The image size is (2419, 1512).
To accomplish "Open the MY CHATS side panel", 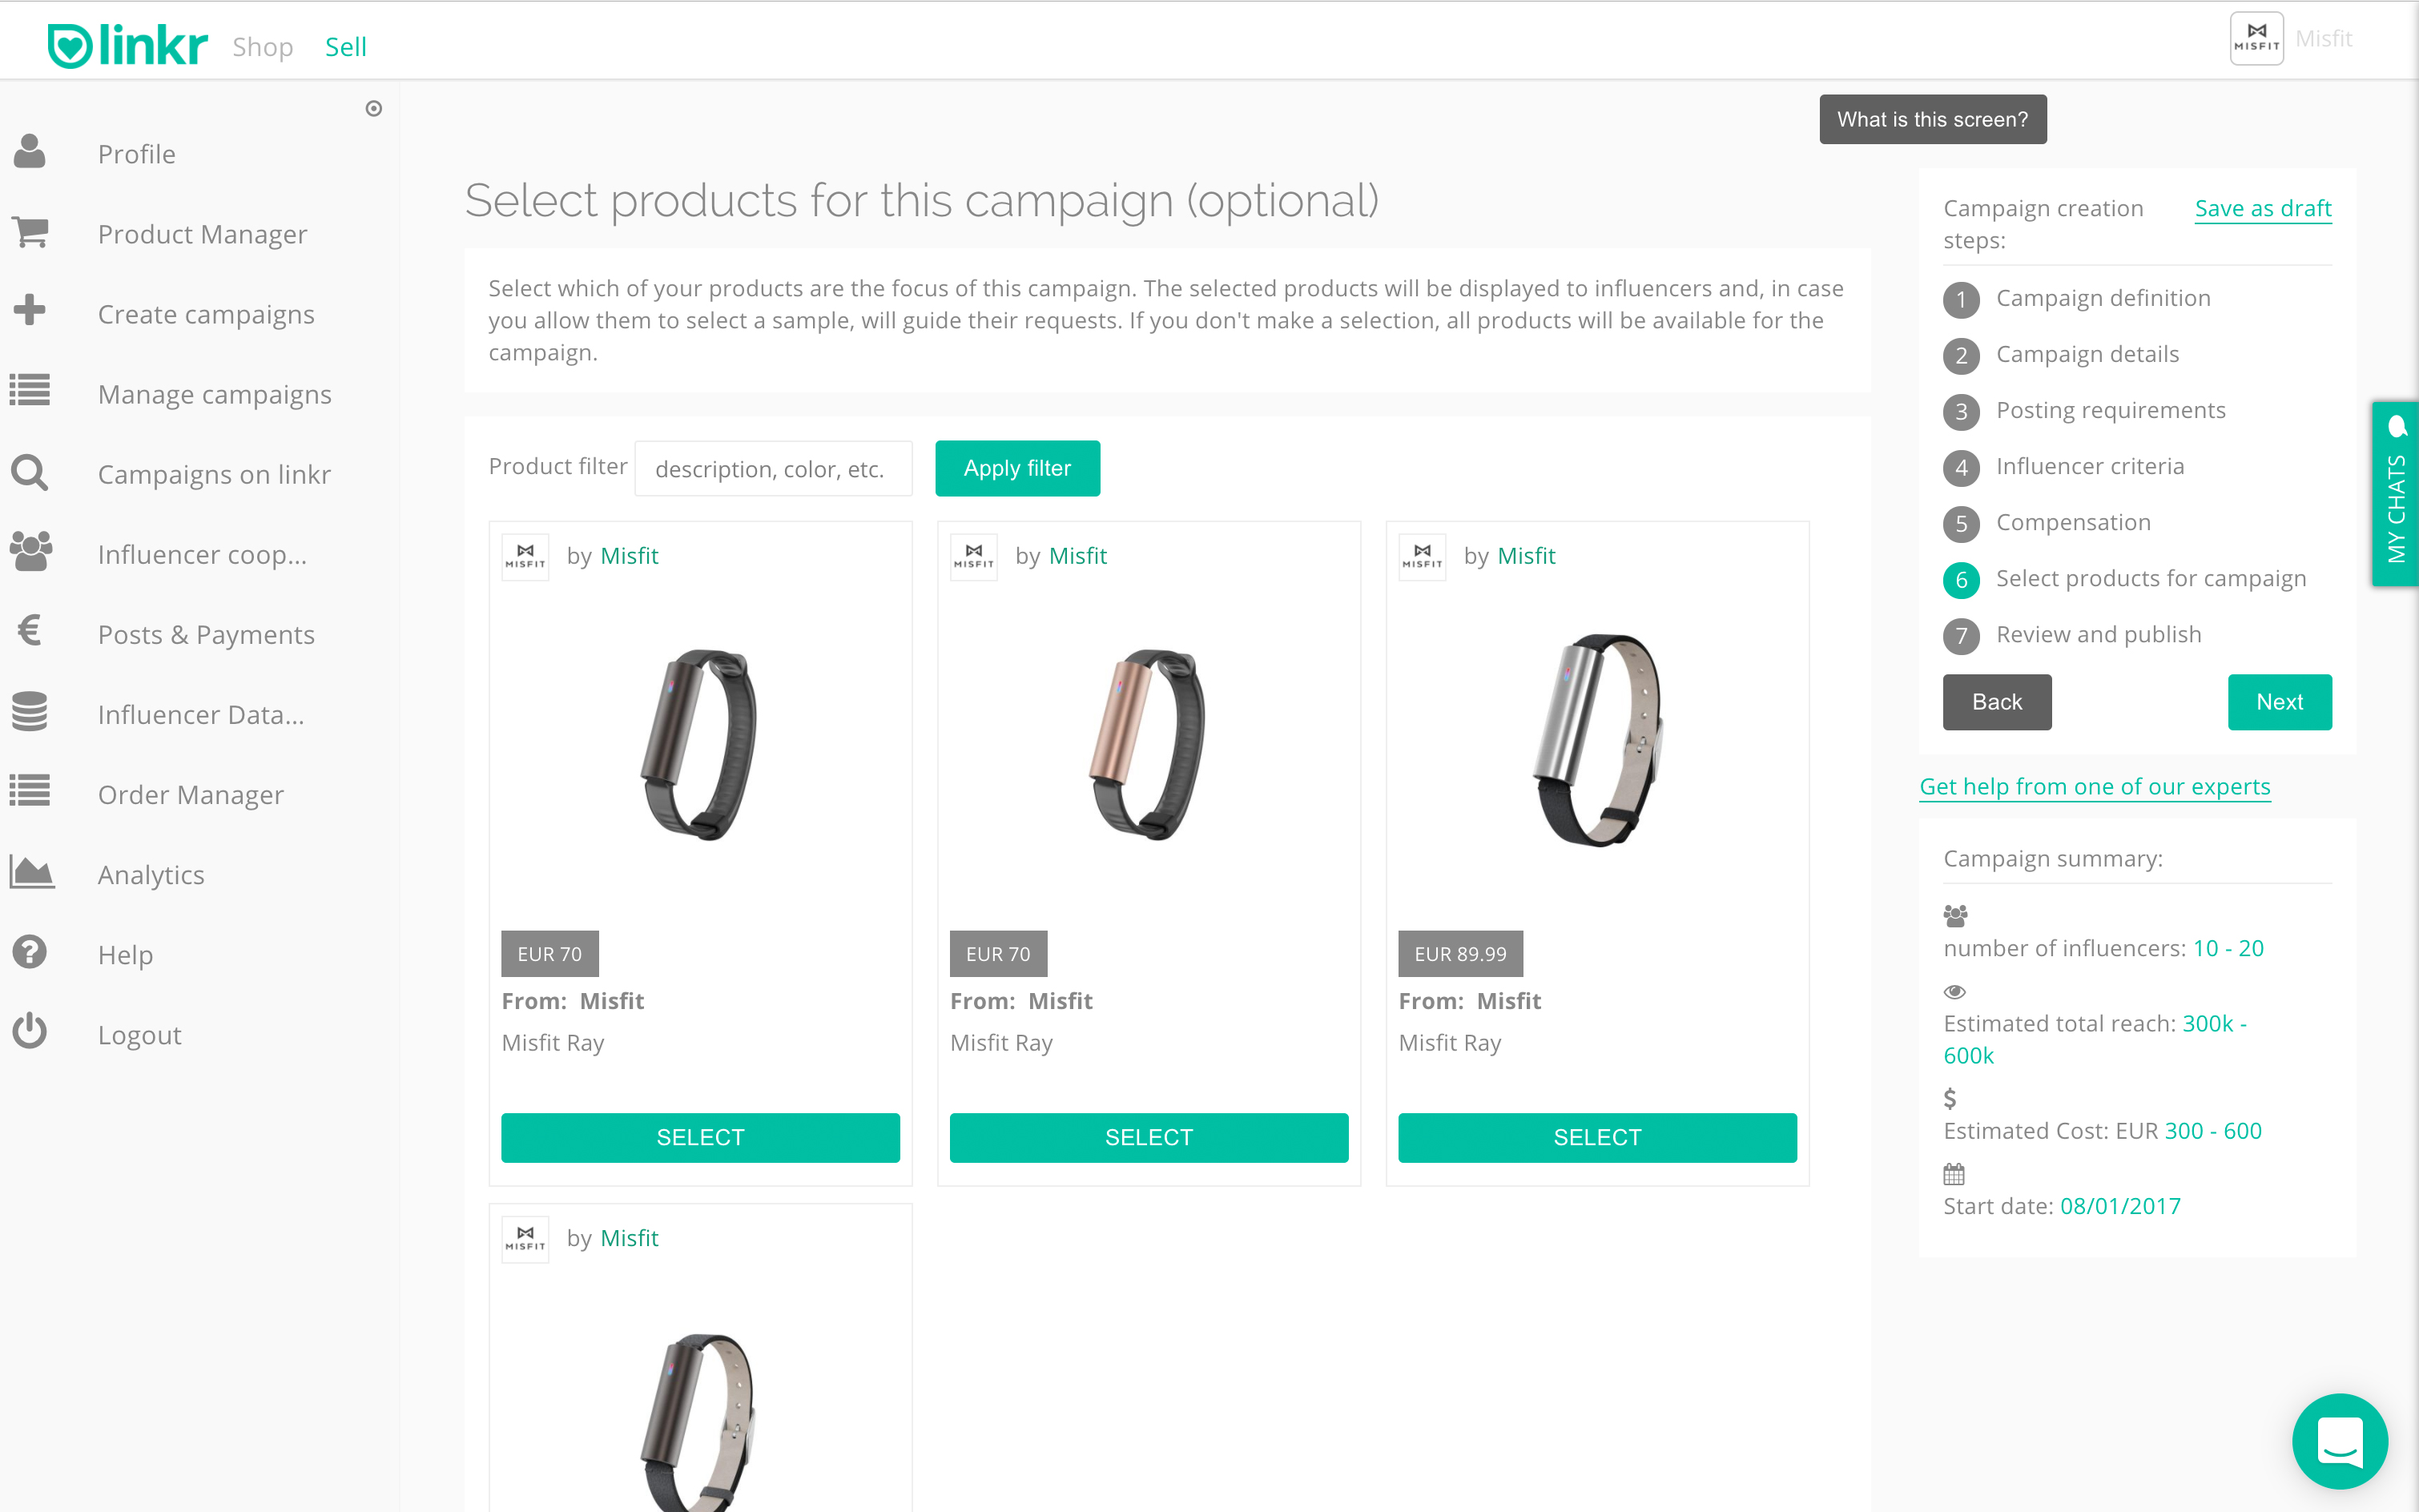I will pos(2396,500).
